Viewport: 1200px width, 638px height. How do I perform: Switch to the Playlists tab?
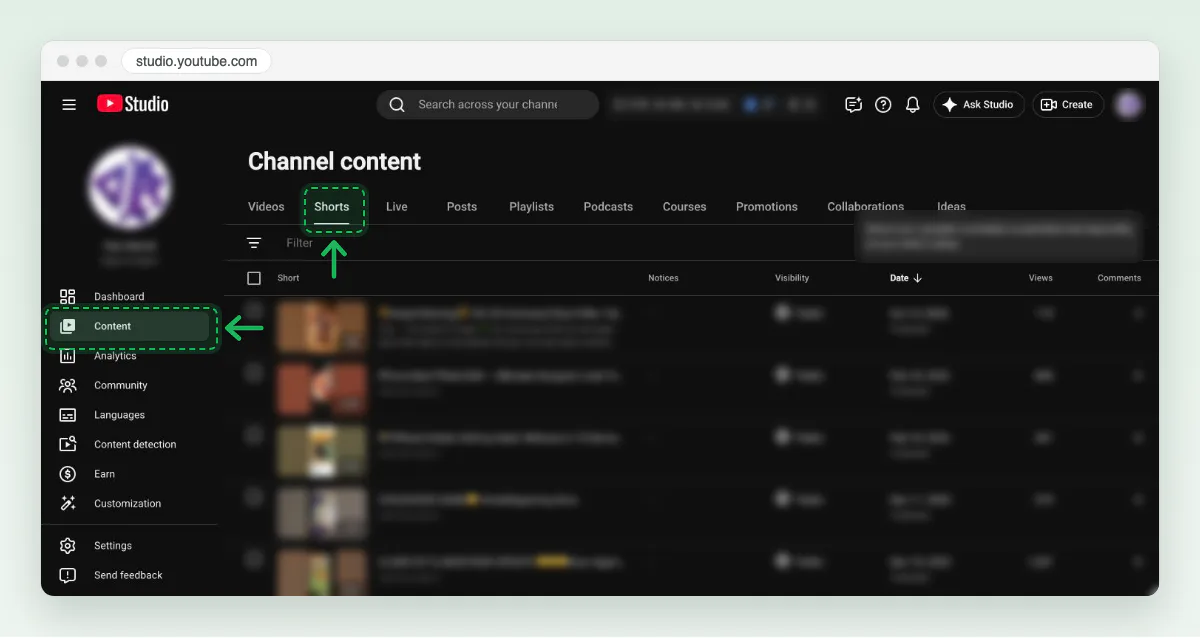[531, 207]
